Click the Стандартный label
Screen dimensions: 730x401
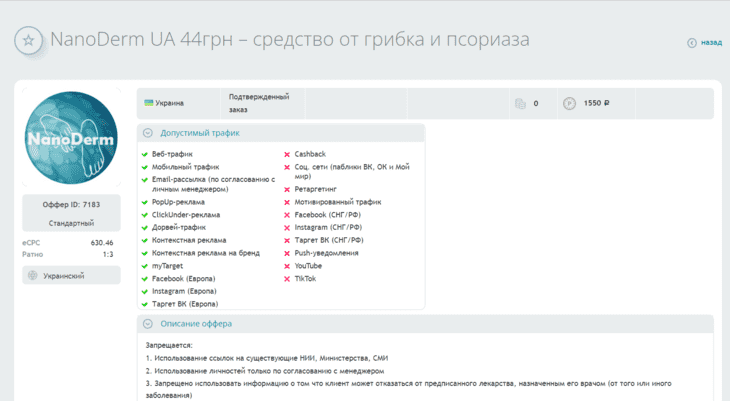coord(71,223)
